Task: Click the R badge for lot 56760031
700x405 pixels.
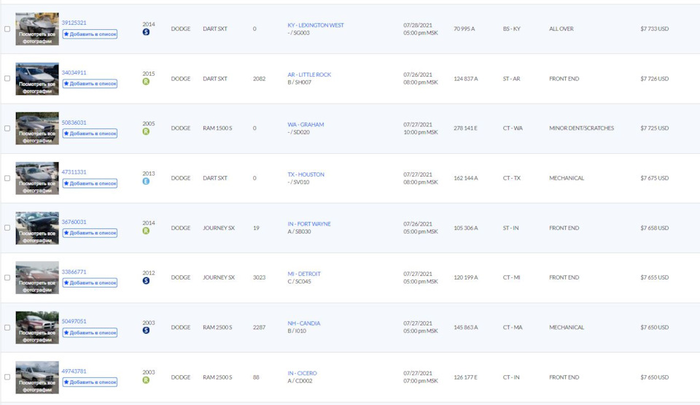Action: click(x=146, y=231)
